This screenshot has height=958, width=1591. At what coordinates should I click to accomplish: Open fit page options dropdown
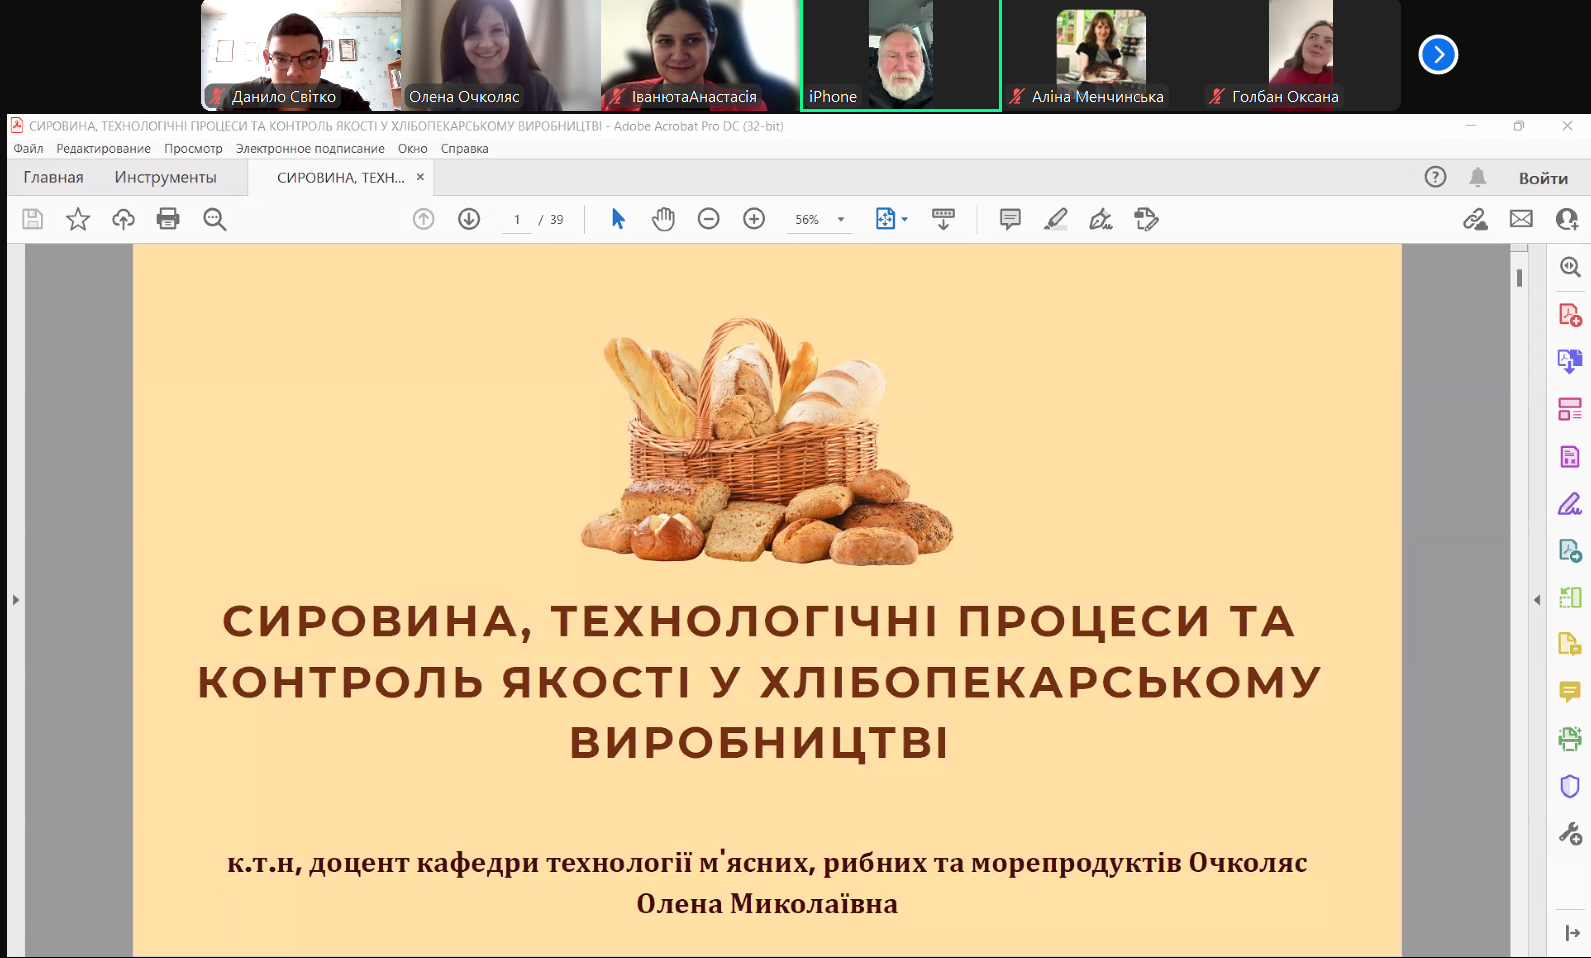point(891,219)
